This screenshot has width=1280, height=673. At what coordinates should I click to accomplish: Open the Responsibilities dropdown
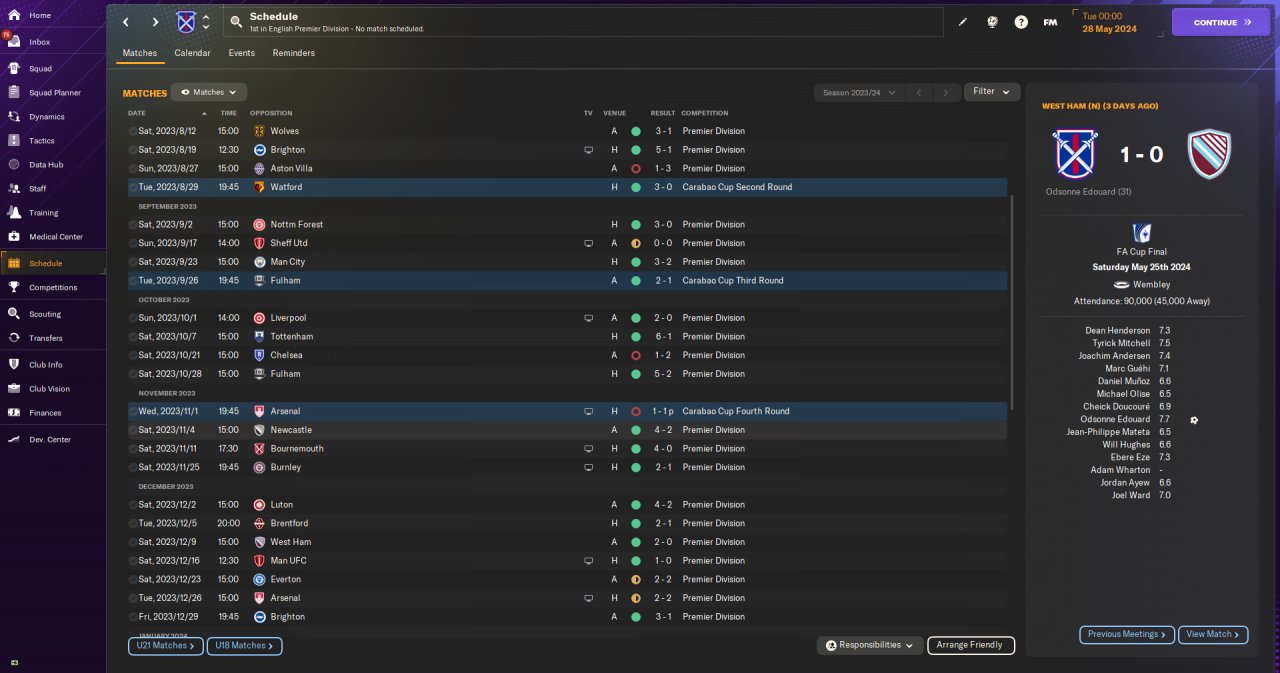[869, 646]
